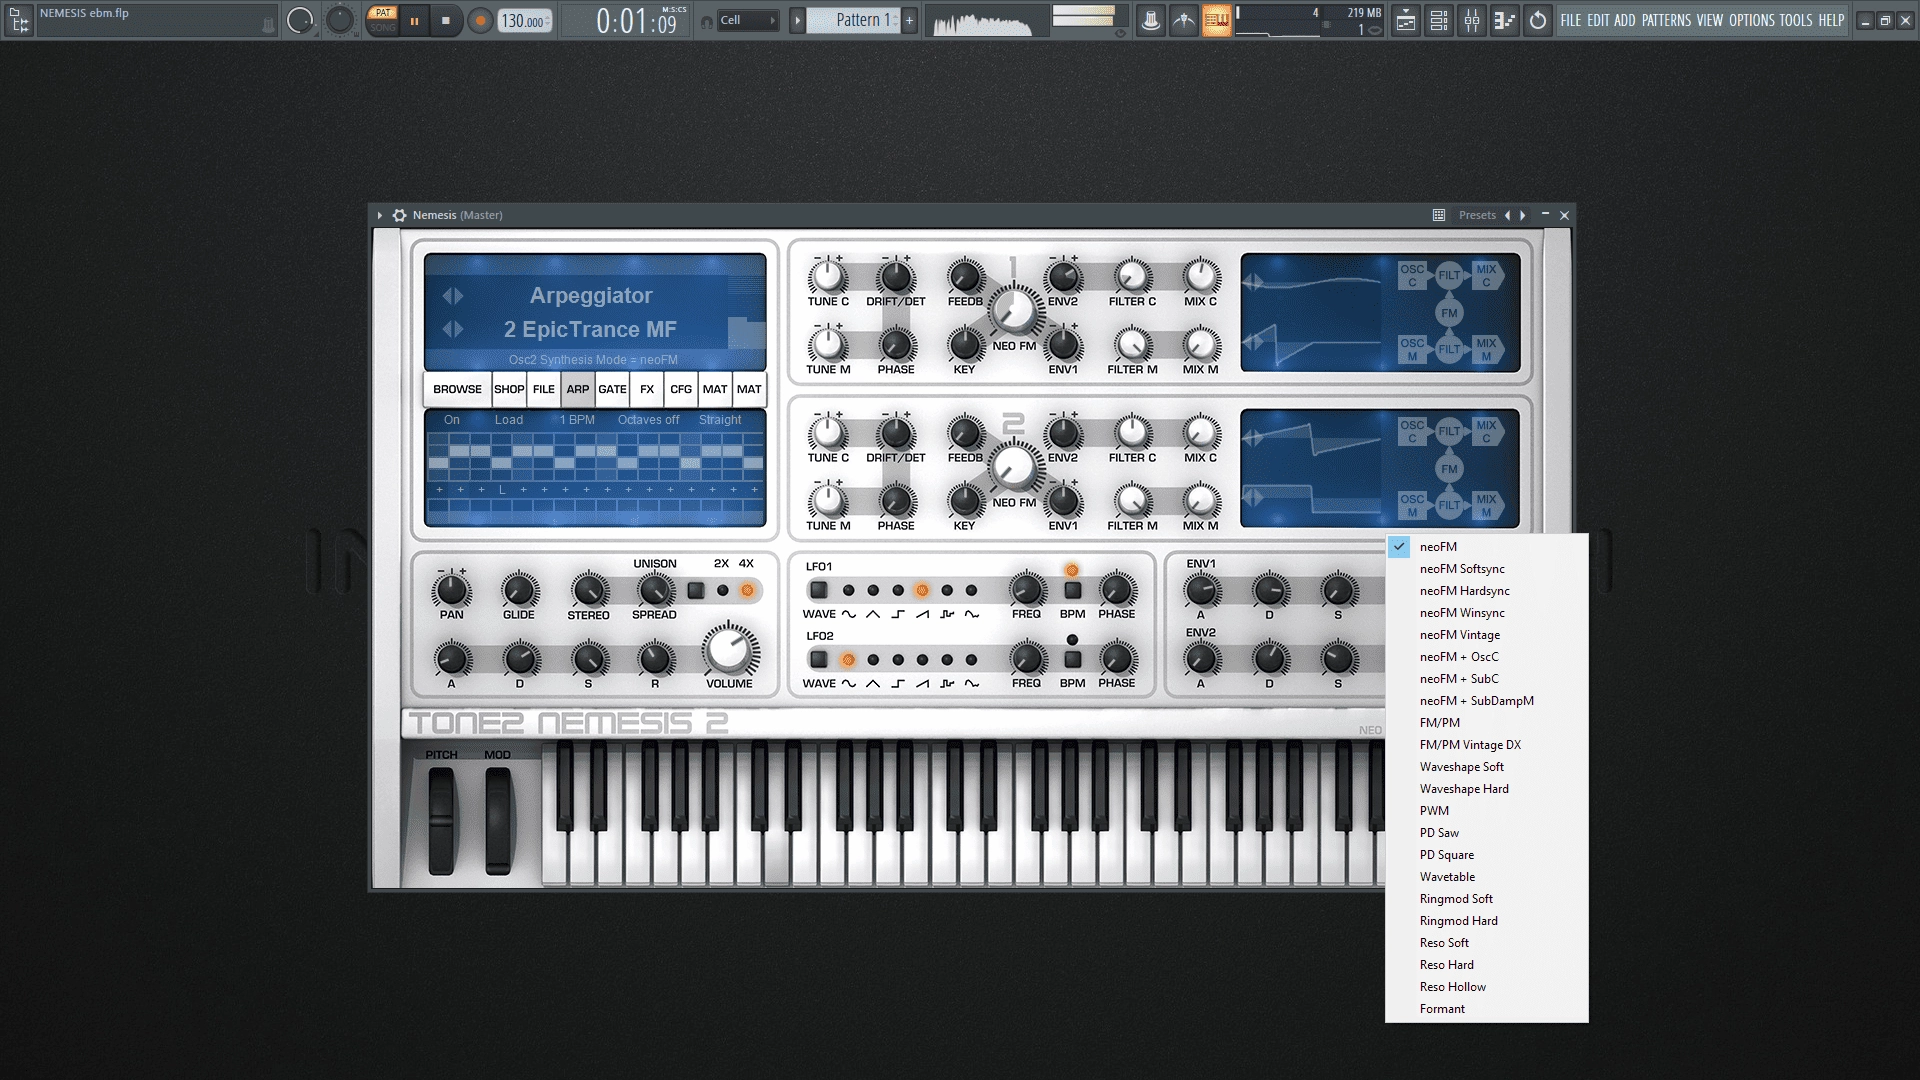Choose Formant synthesis mode

click(x=1487, y=1009)
